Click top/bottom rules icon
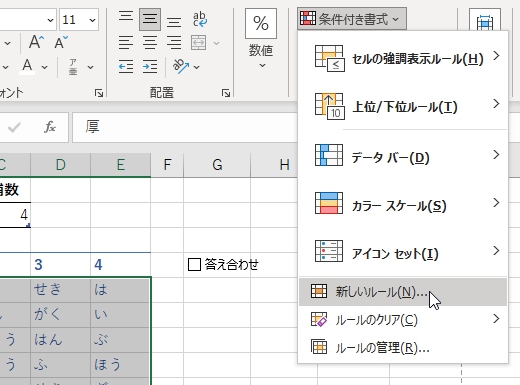520x385 pixels. pos(330,106)
